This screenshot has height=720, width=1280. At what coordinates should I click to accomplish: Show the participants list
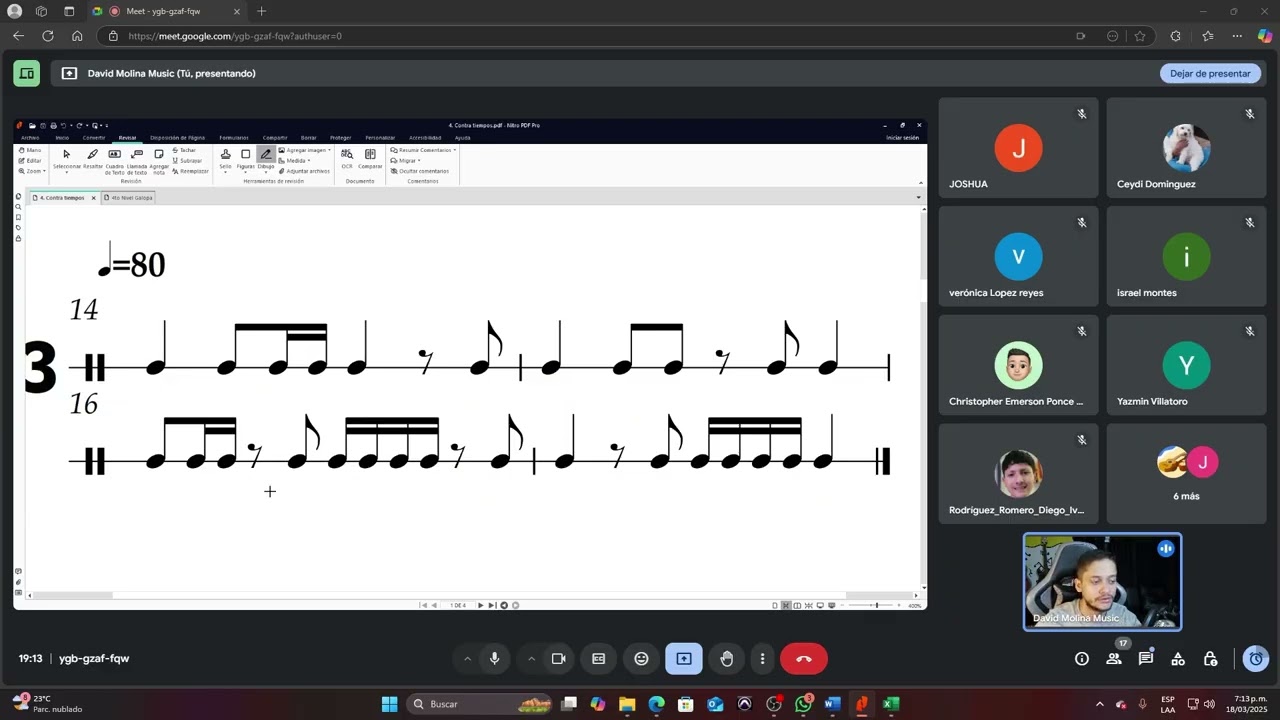click(x=1114, y=659)
